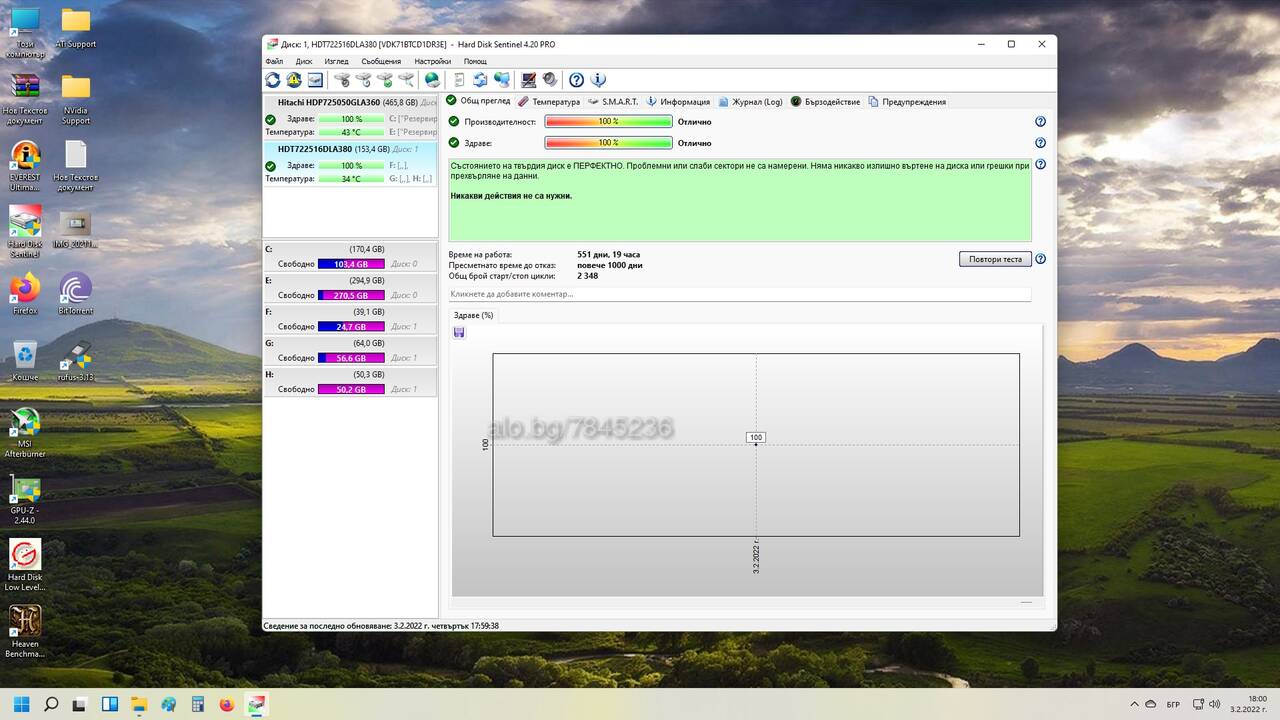Image resolution: width=1280 pixels, height=720 pixels.
Task: Switch to the S.M.A.R.T. tab
Action: click(x=613, y=102)
